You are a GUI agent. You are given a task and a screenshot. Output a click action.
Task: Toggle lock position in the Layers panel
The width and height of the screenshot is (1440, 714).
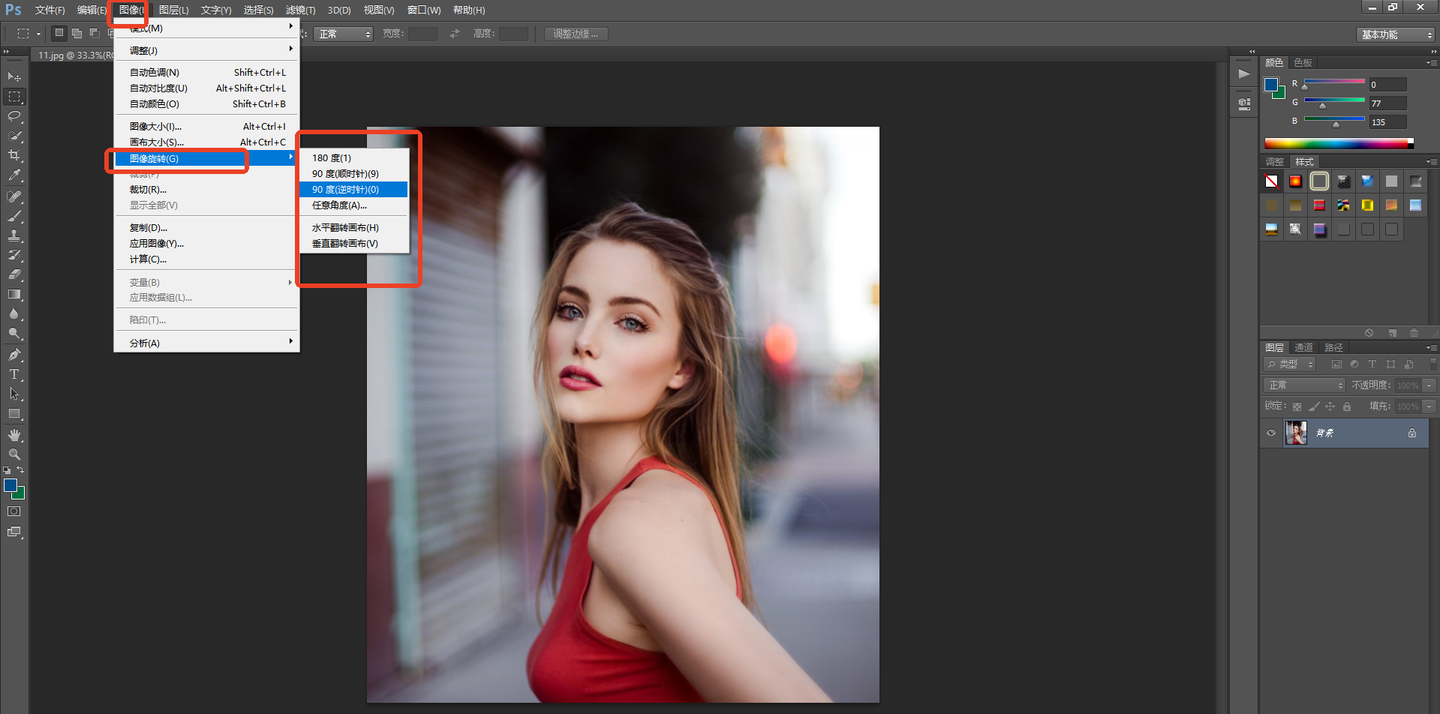(x=1330, y=407)
